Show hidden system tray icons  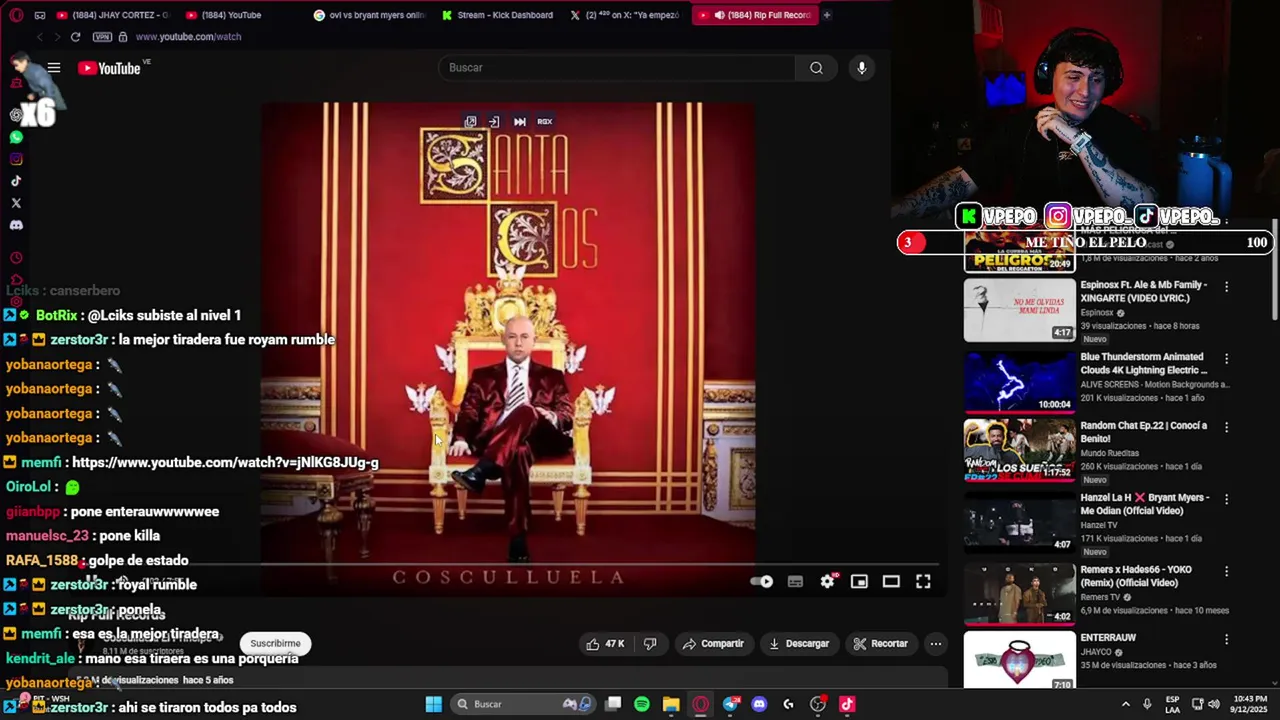(x=1125, y=704)
